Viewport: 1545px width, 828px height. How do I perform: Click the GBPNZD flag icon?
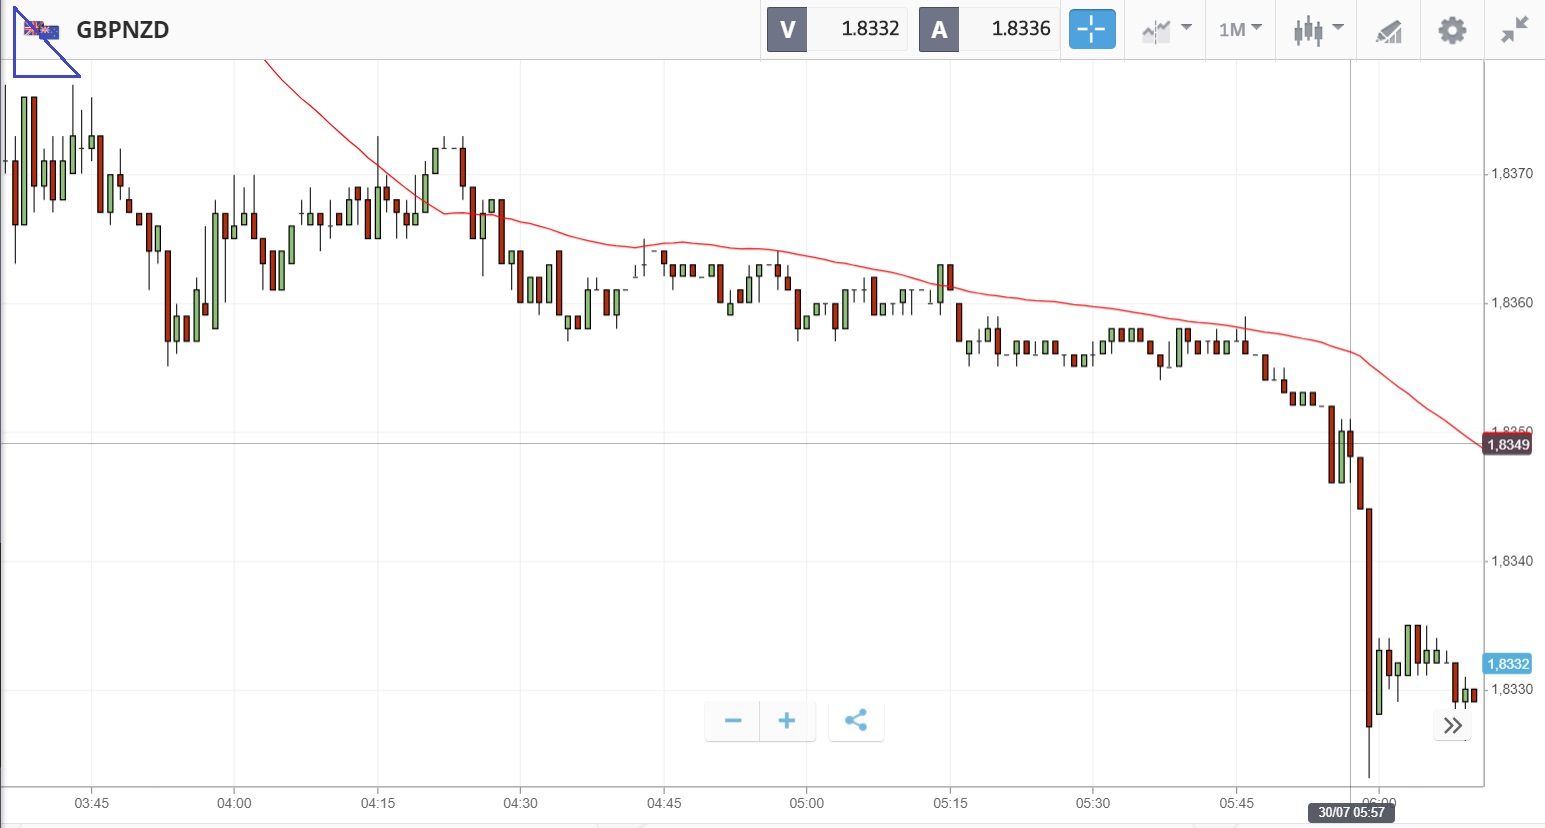[x=42, y=30]
